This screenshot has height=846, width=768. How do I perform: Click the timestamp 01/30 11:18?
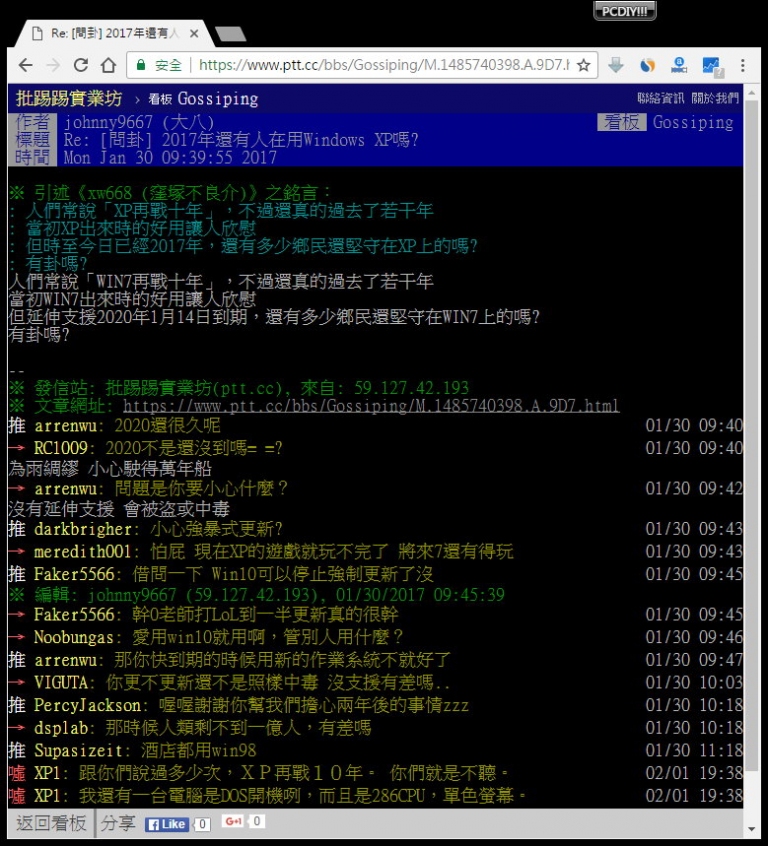pos(694,751)
